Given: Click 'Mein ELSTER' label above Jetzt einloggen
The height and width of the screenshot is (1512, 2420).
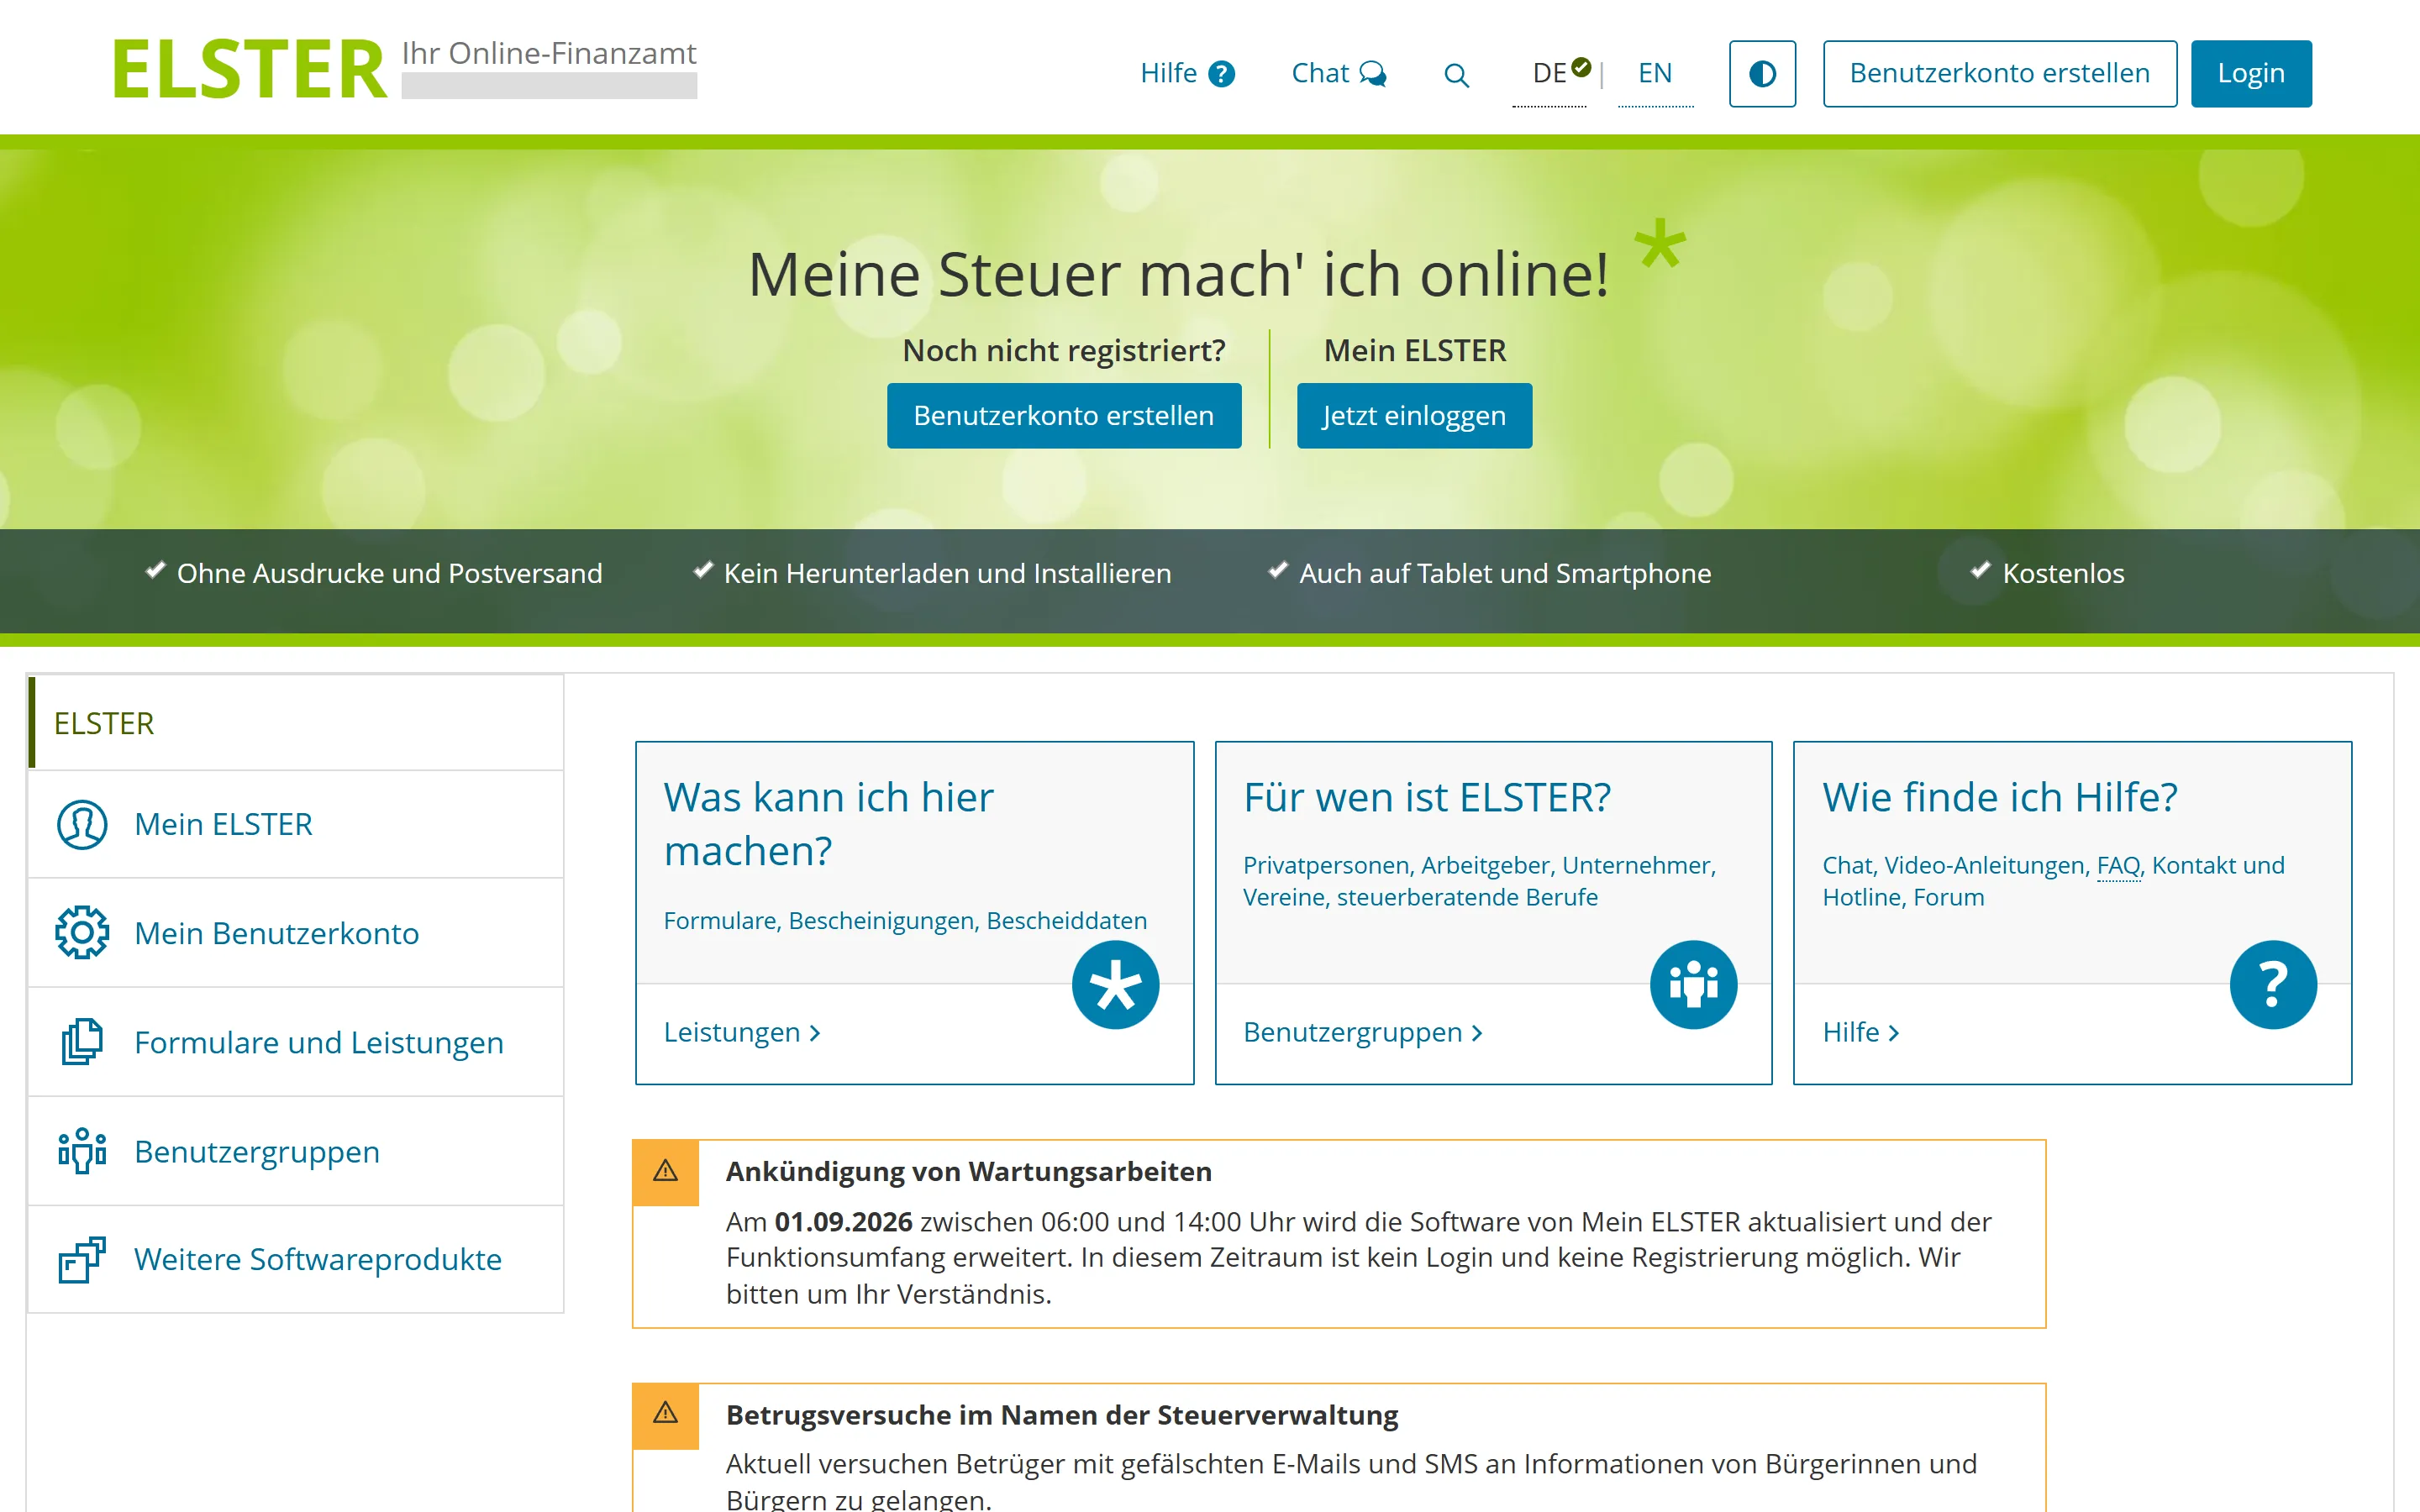Looking at the screenshot, I should coord(1414,351).
